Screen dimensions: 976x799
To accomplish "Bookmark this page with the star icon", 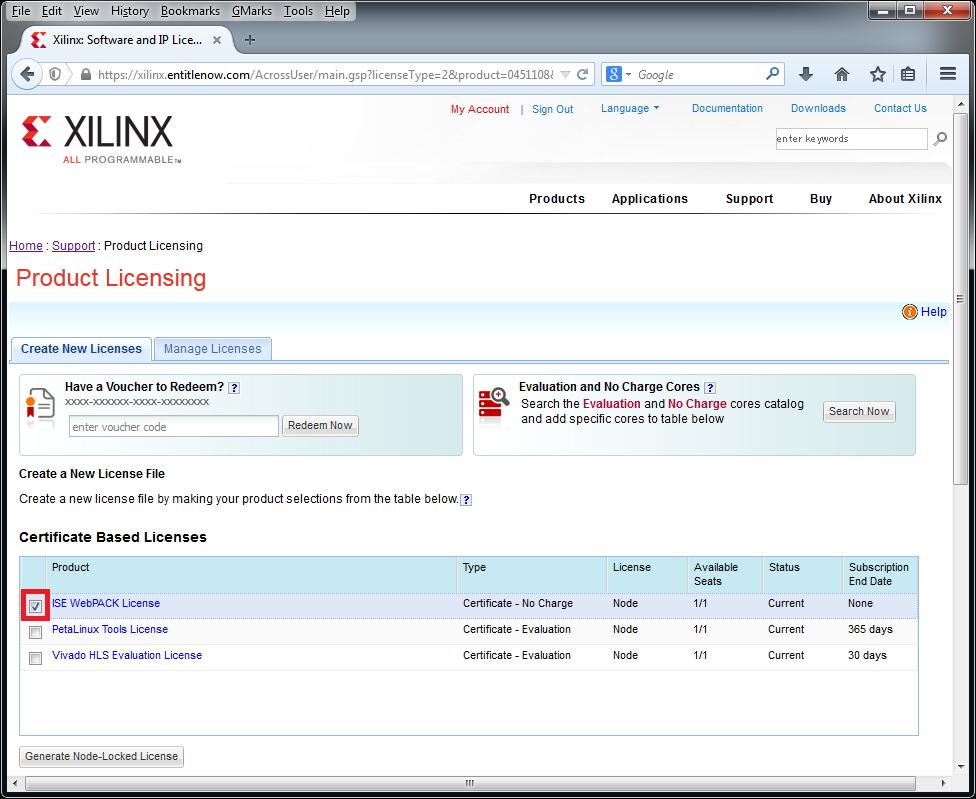I will coord(878,75).
